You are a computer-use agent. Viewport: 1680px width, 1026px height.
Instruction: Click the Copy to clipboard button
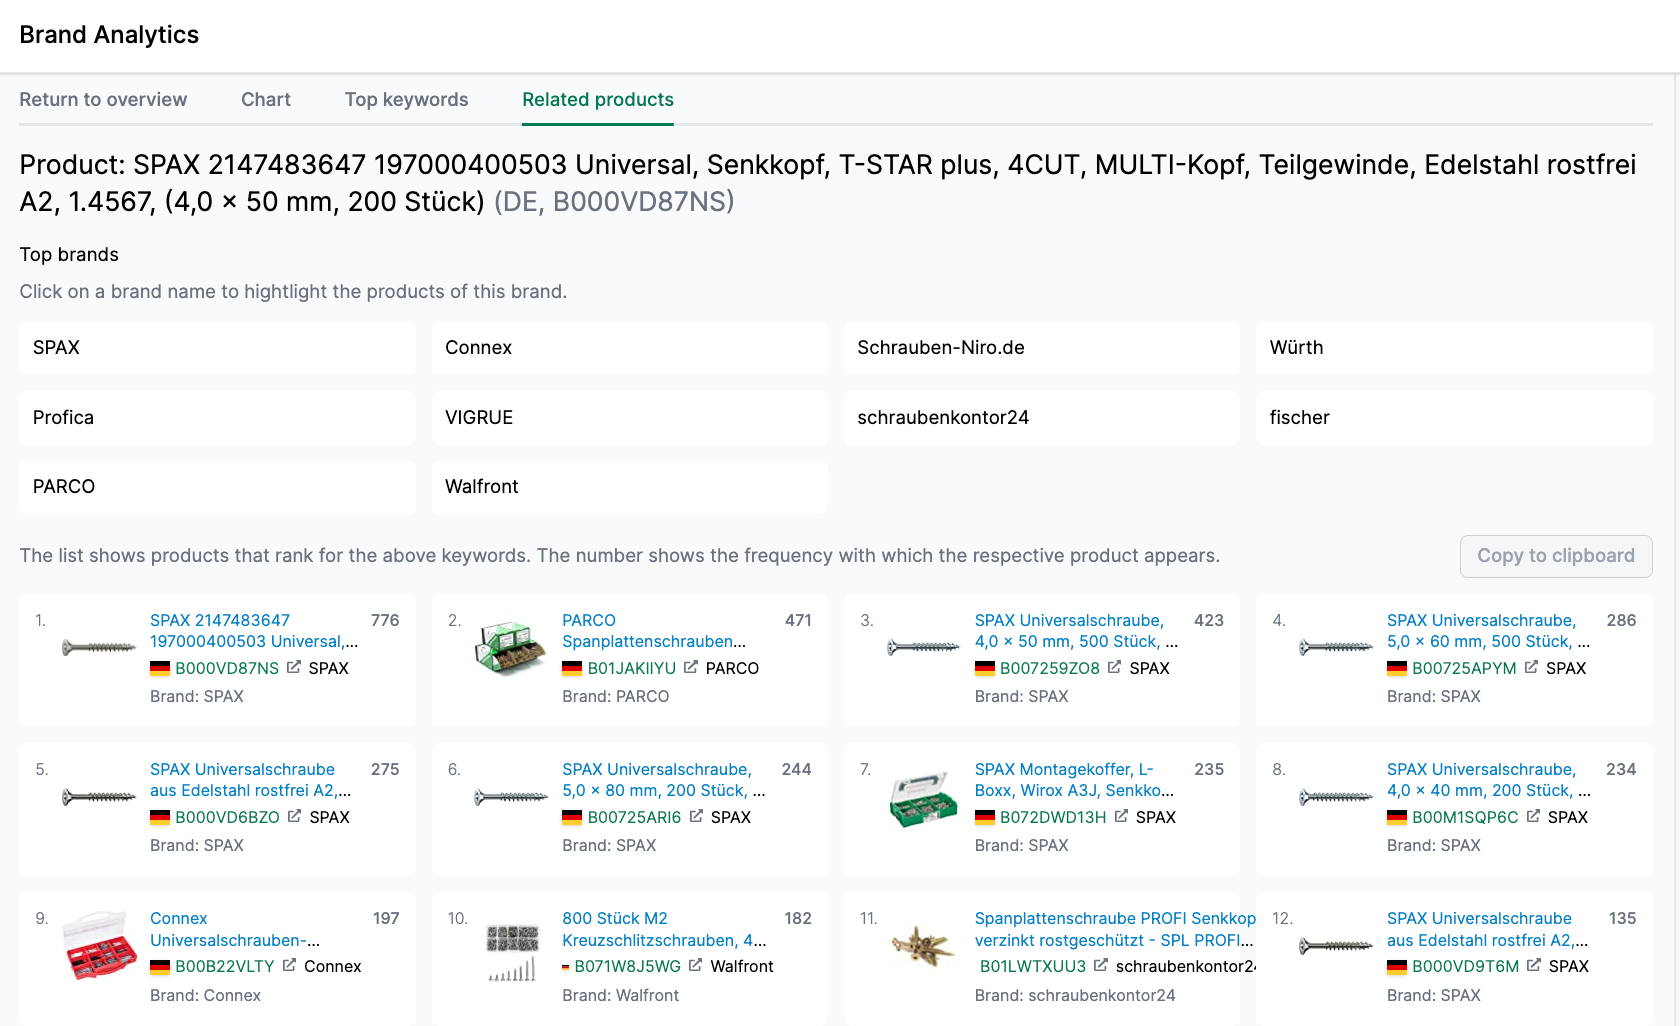click(1556, 556)
